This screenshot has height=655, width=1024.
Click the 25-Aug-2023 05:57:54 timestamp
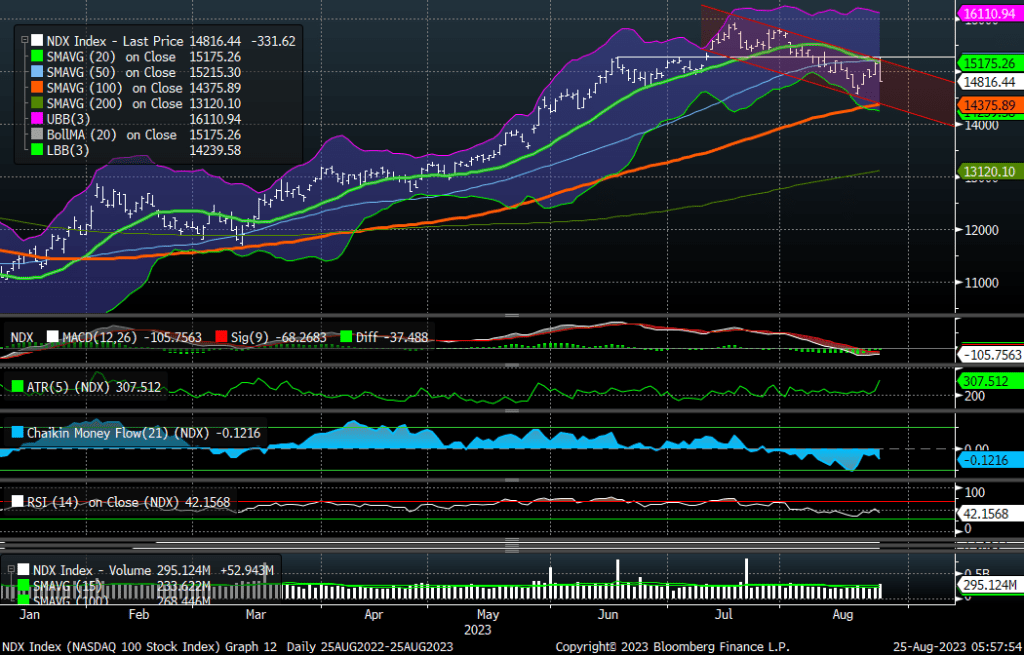click(957, 647)
